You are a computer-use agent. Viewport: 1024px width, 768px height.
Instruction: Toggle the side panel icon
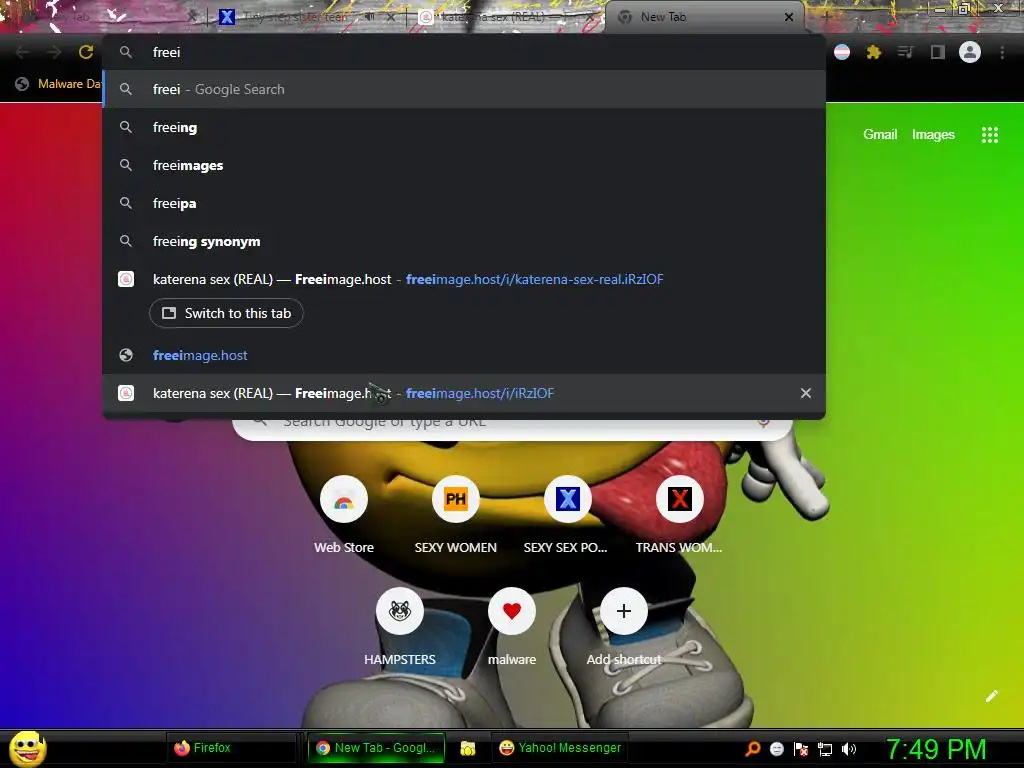point(937,52)
